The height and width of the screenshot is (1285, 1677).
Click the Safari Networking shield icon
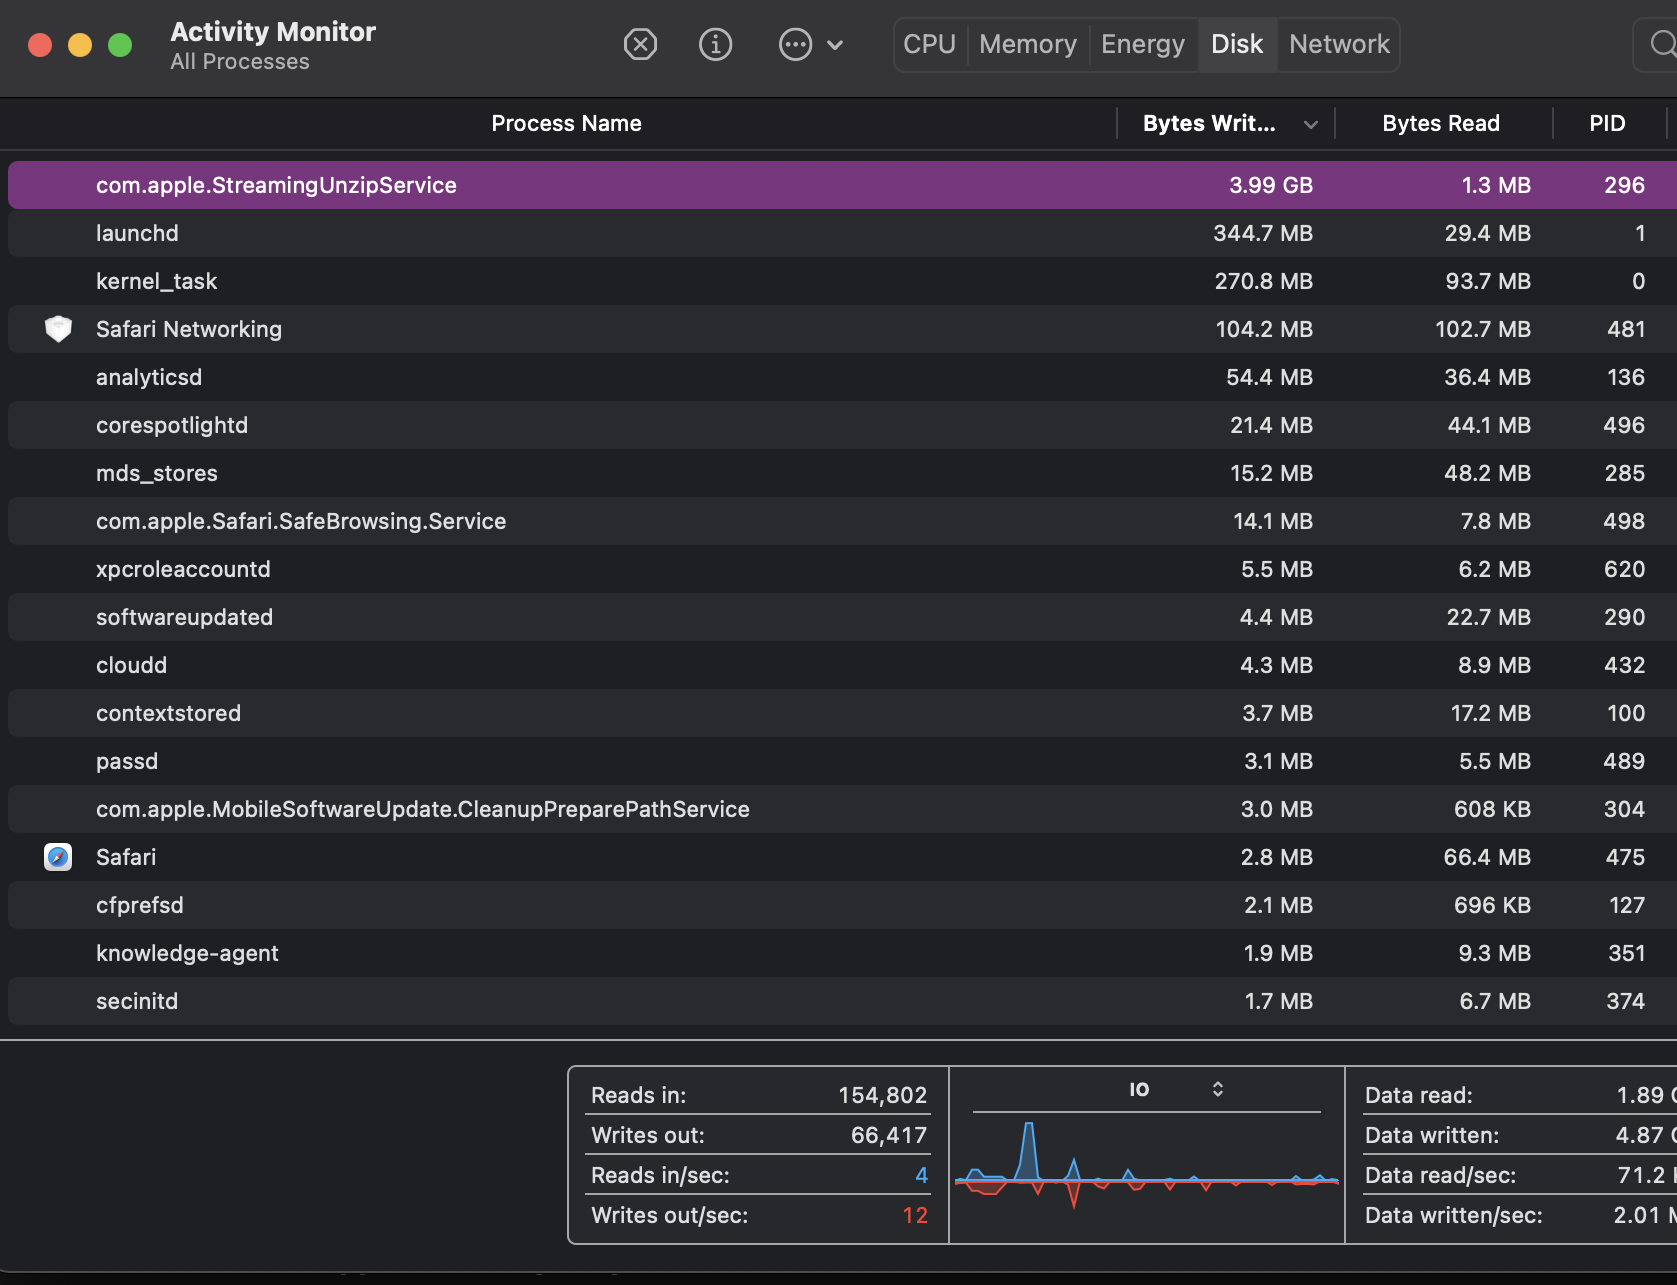(x=58, y=329)
